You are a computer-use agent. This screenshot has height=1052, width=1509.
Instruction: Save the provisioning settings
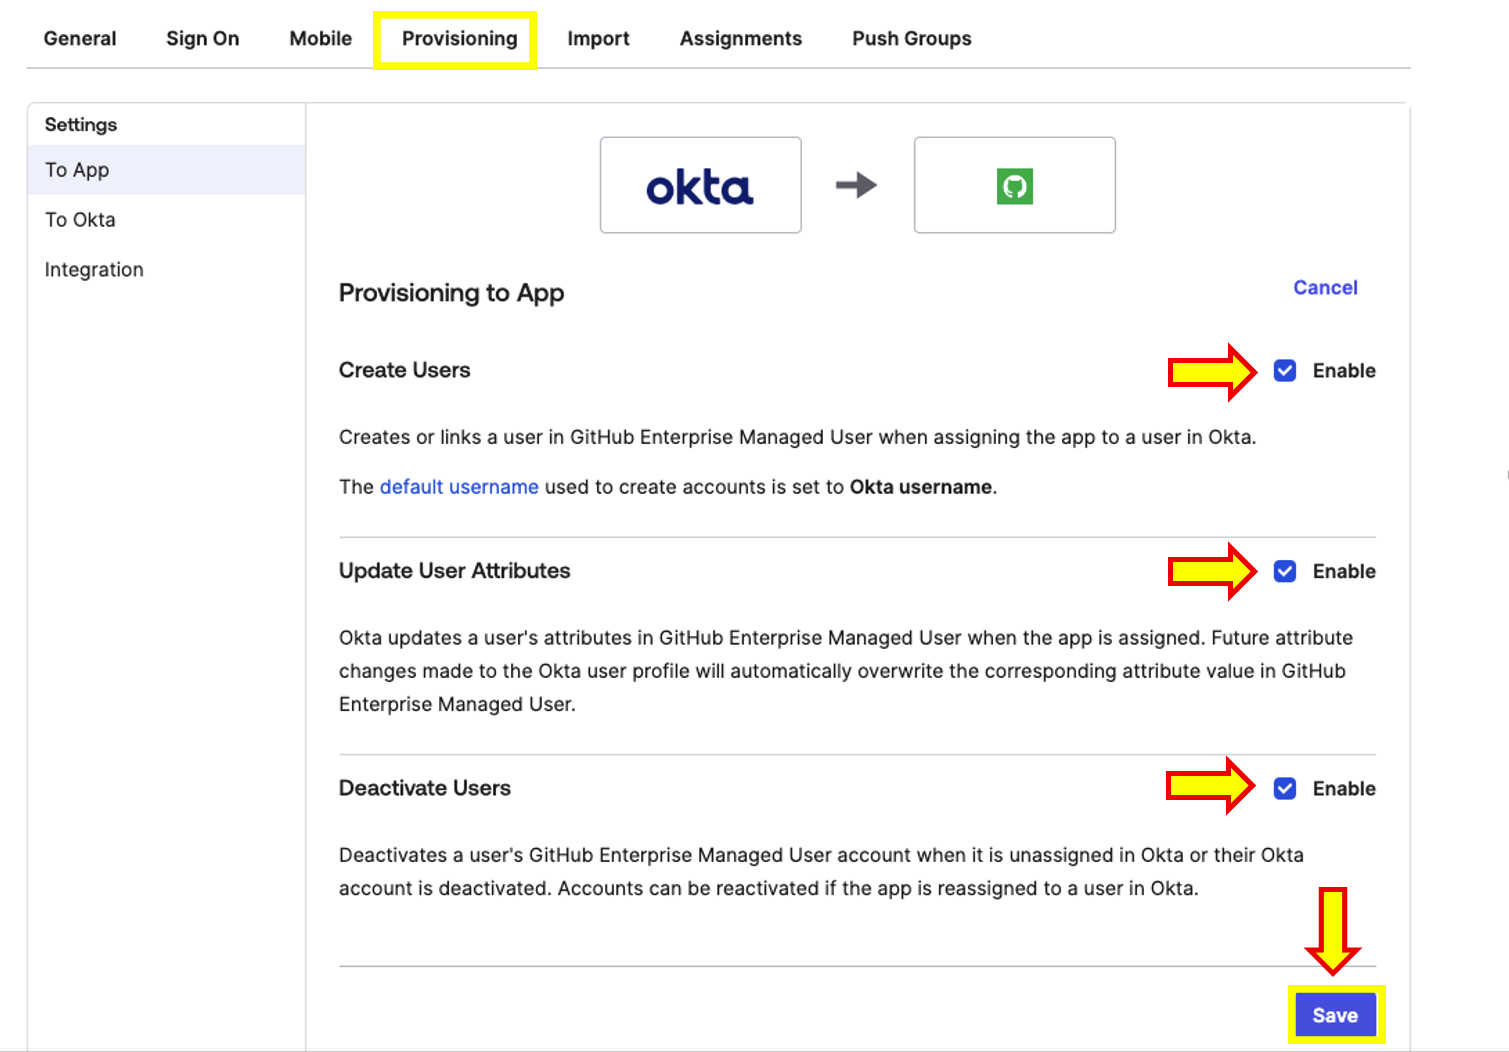pos(1335,1015)
